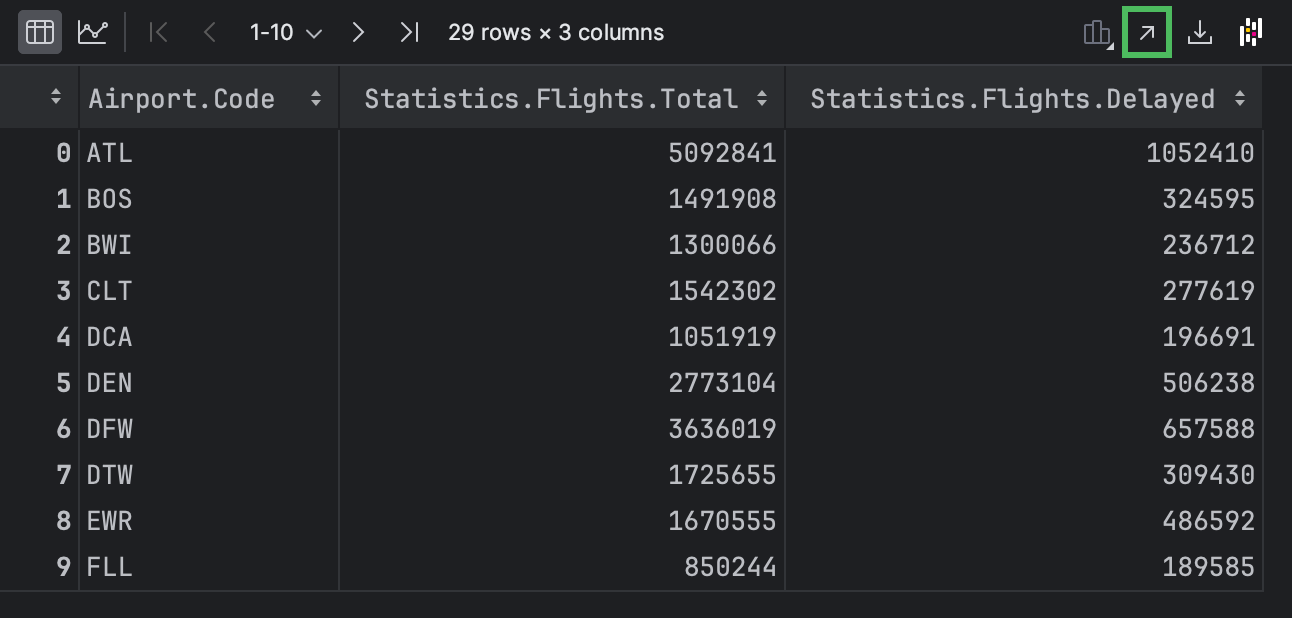Viewport: 1292px width, 618px height.
Task: Switch to the table view icon
Action: click(x=40, y=31)
